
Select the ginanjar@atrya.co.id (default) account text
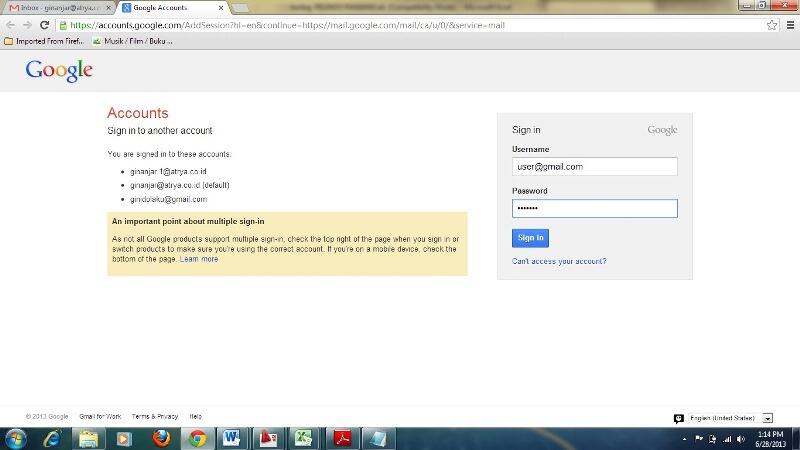(x=180, y=185)
